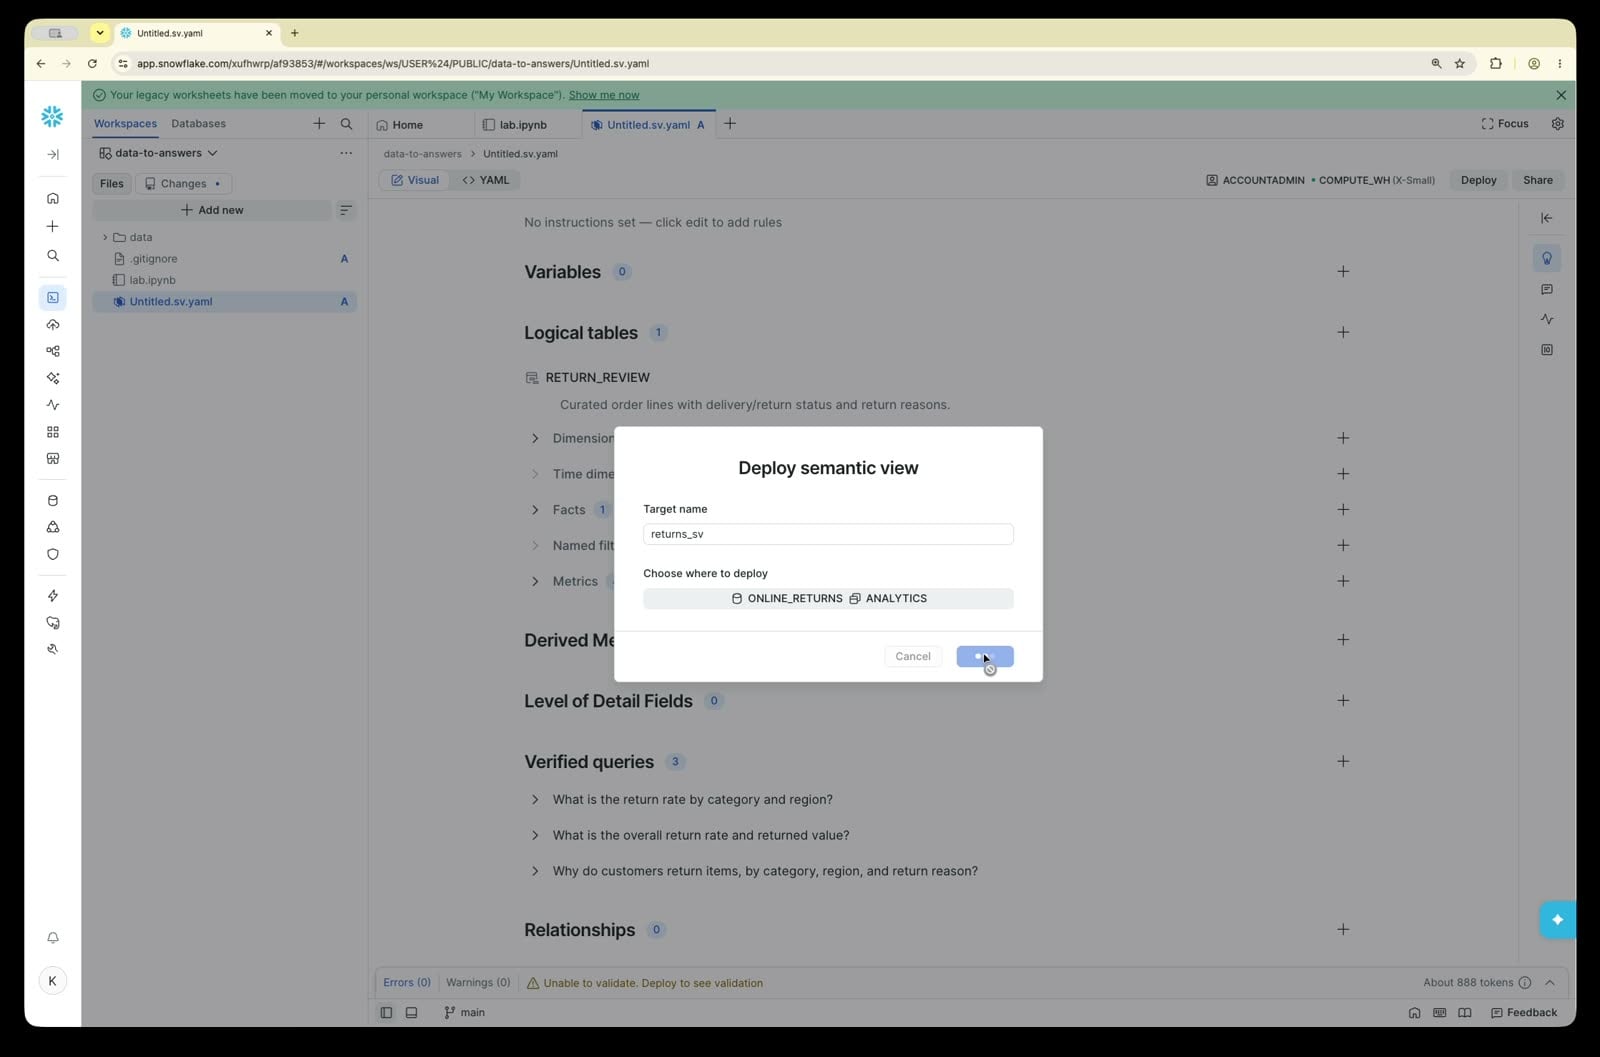Choose deploy location ONLINE_RETURNS ANALYTICS
This screenshot has width=1600, height=1057.
[x=828, y=599]
